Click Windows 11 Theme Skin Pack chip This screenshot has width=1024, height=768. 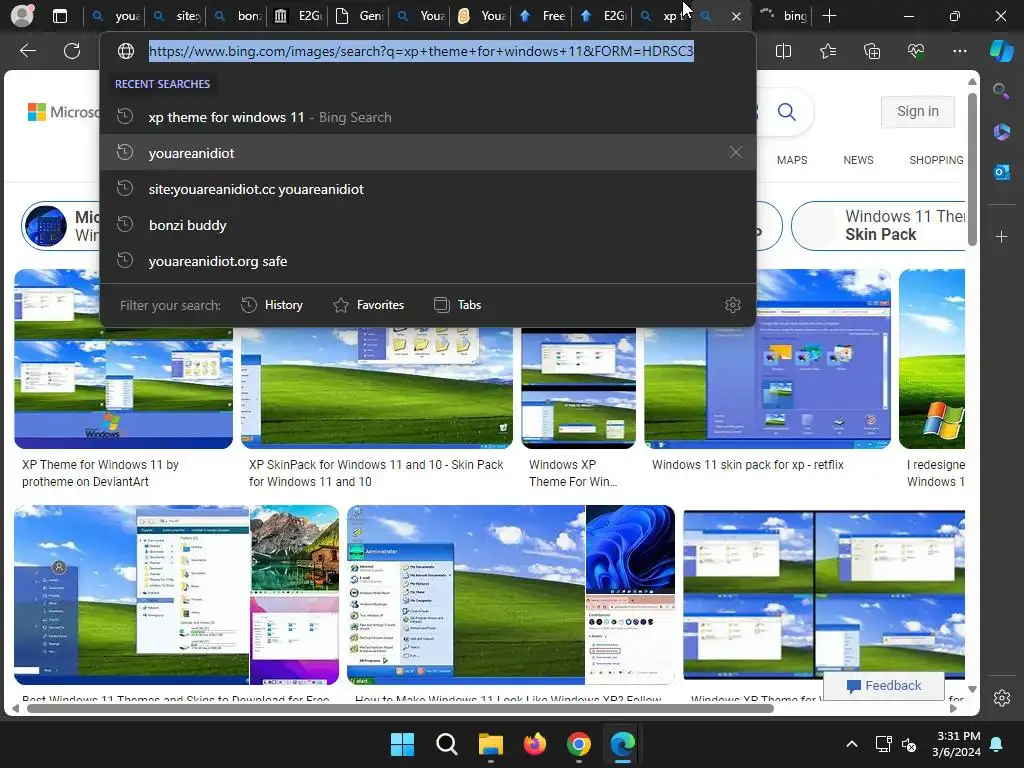tap(878, 225)
